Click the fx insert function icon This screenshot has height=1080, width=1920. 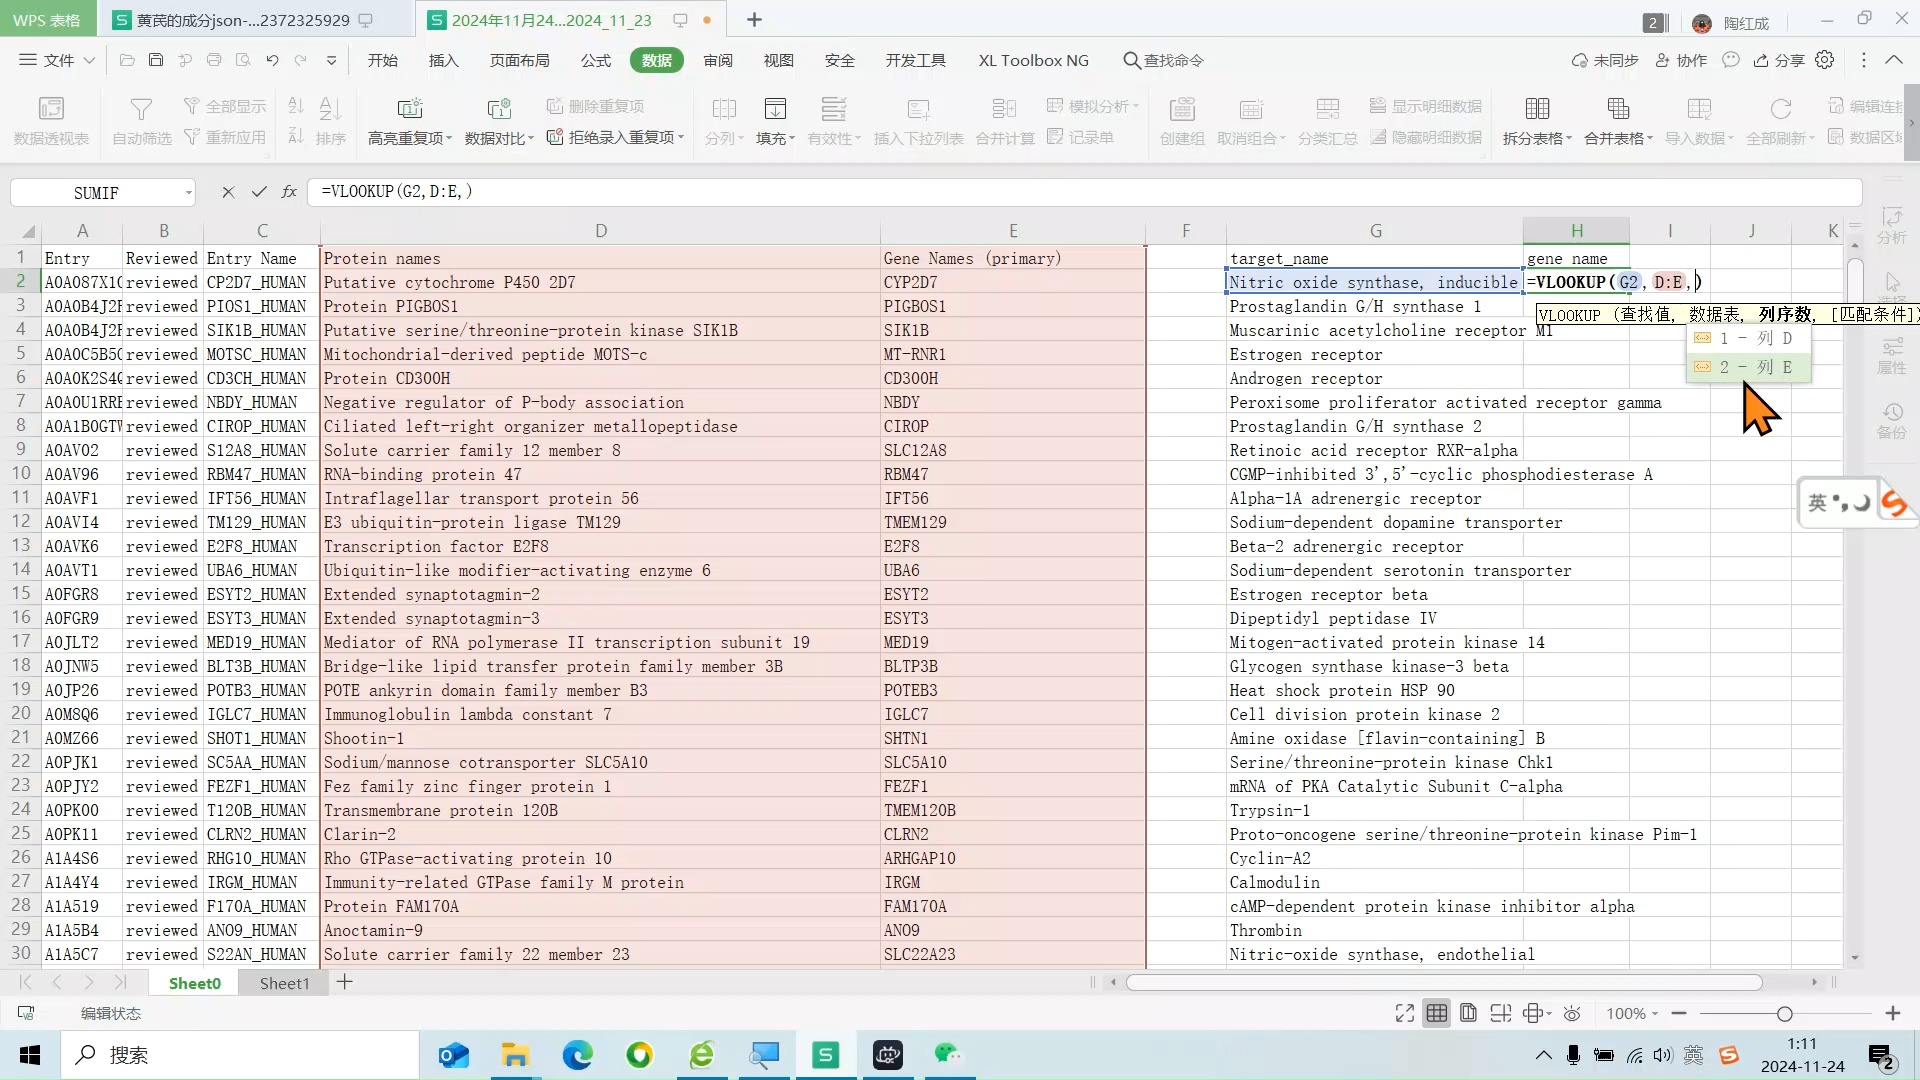(x=289, y=192)
